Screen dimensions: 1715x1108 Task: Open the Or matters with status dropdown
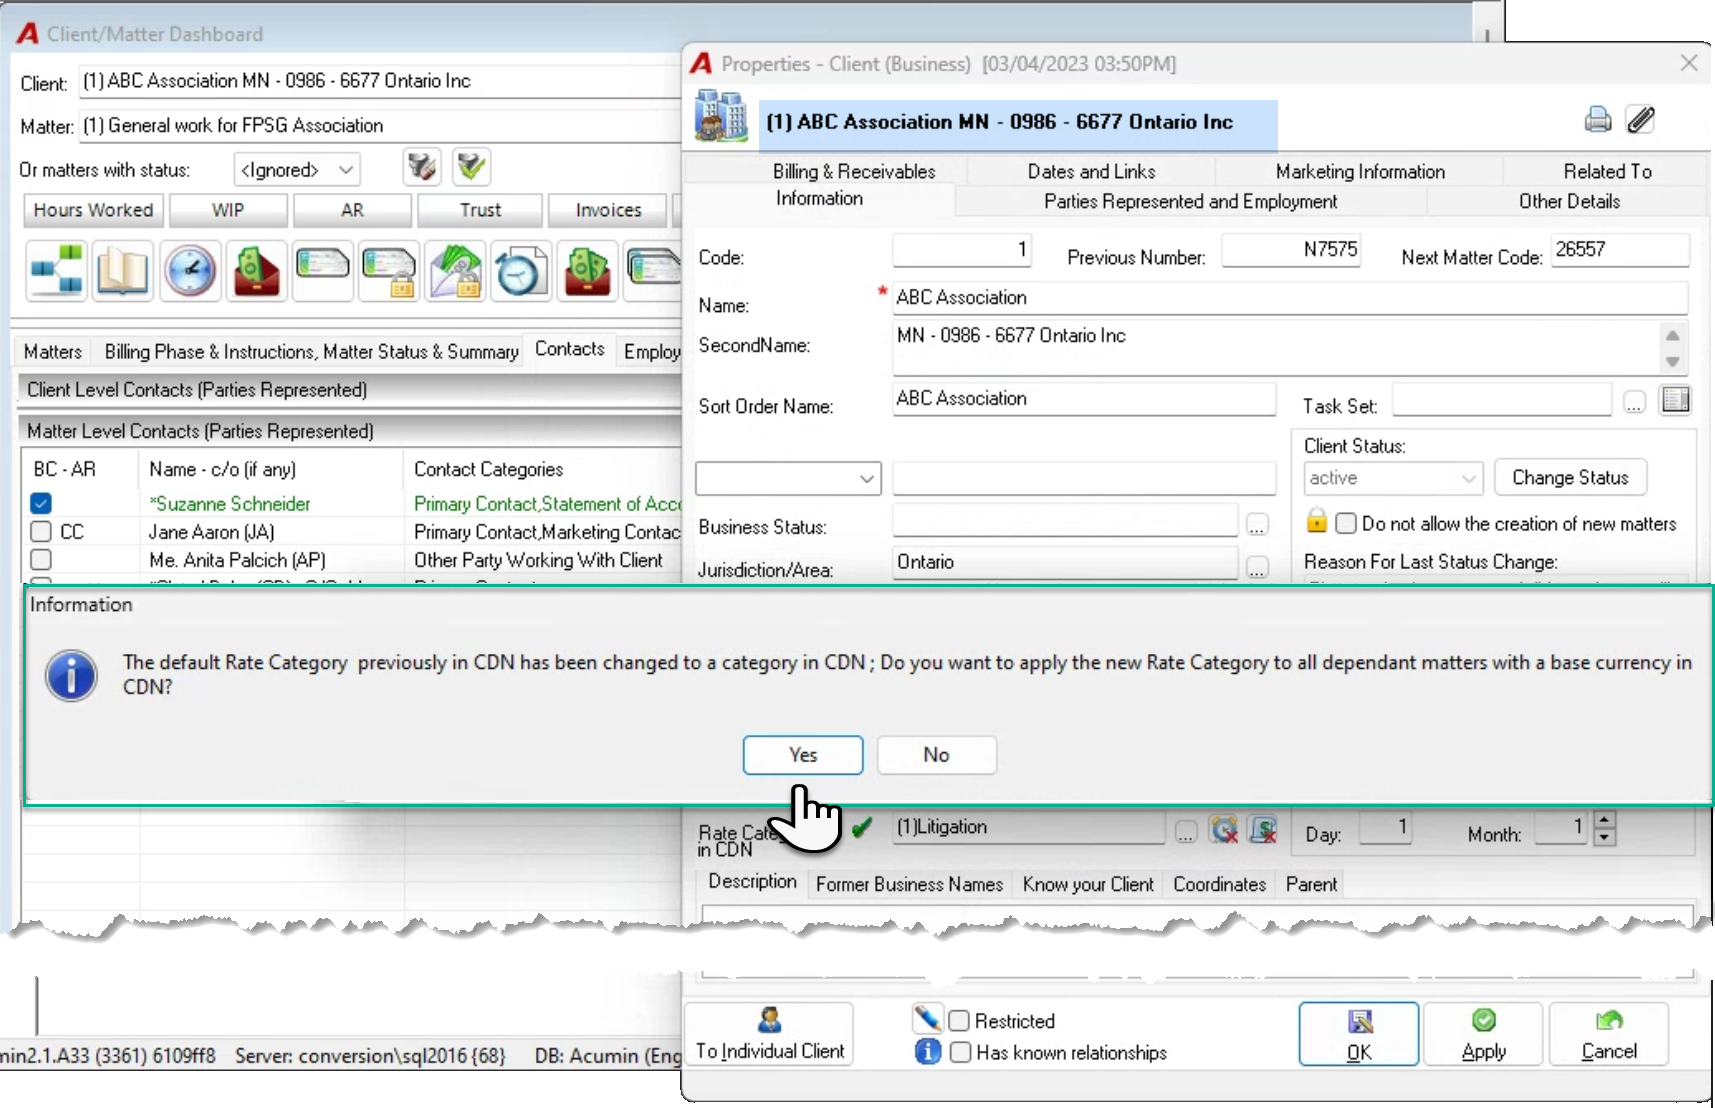point(297,170)
